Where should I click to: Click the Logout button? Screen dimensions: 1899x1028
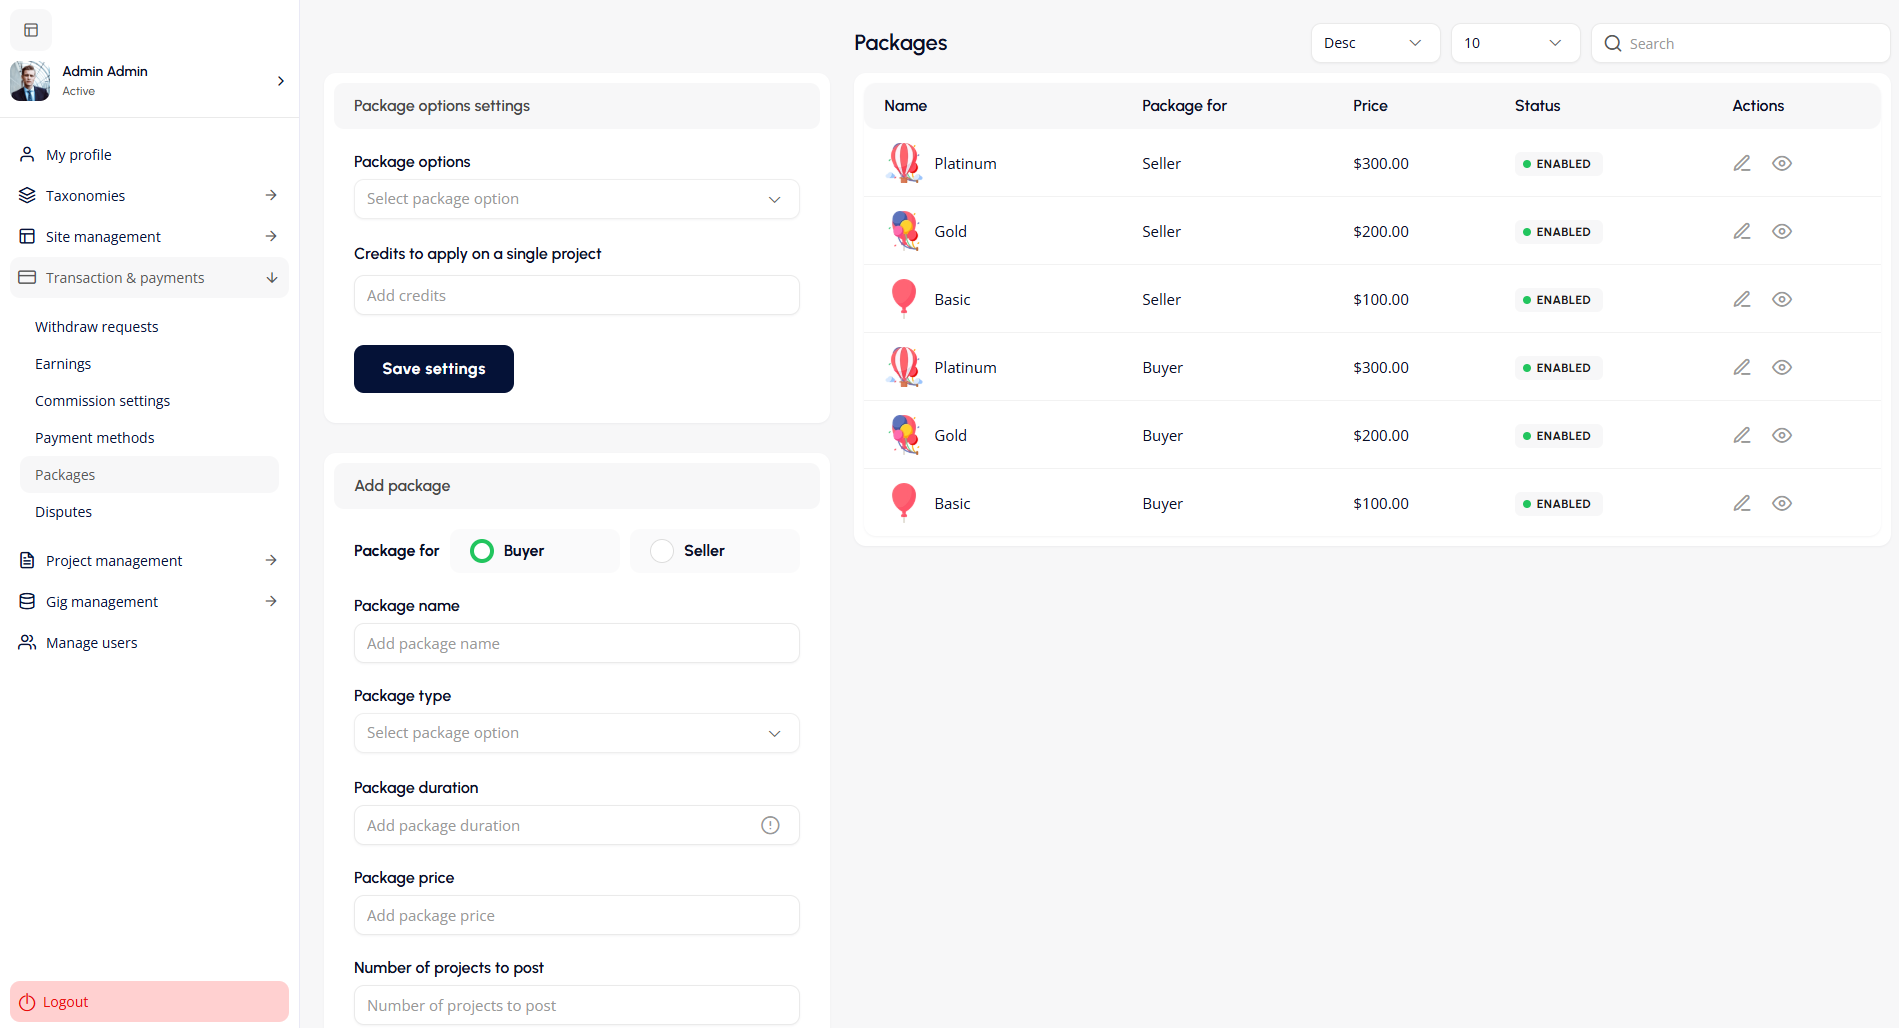click(x=149, y=1001)
